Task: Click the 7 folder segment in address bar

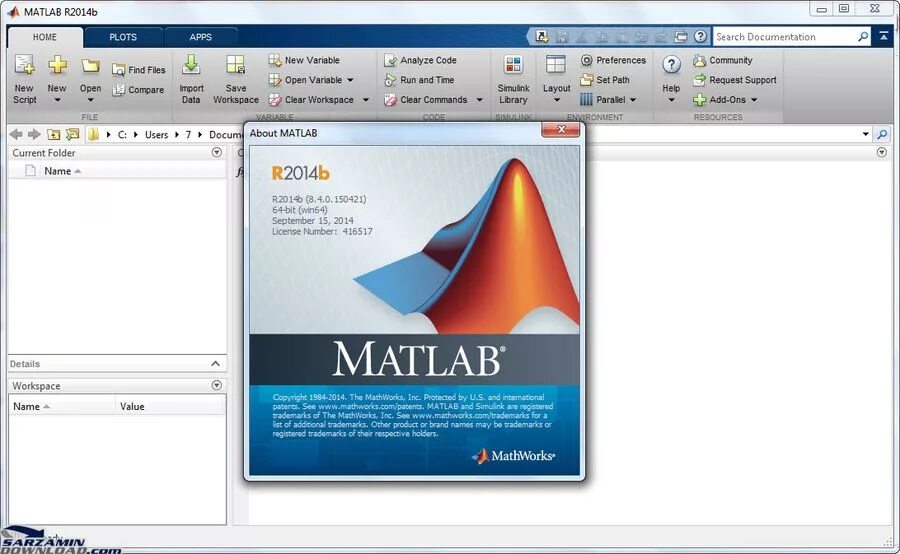Action: point(188,135)
